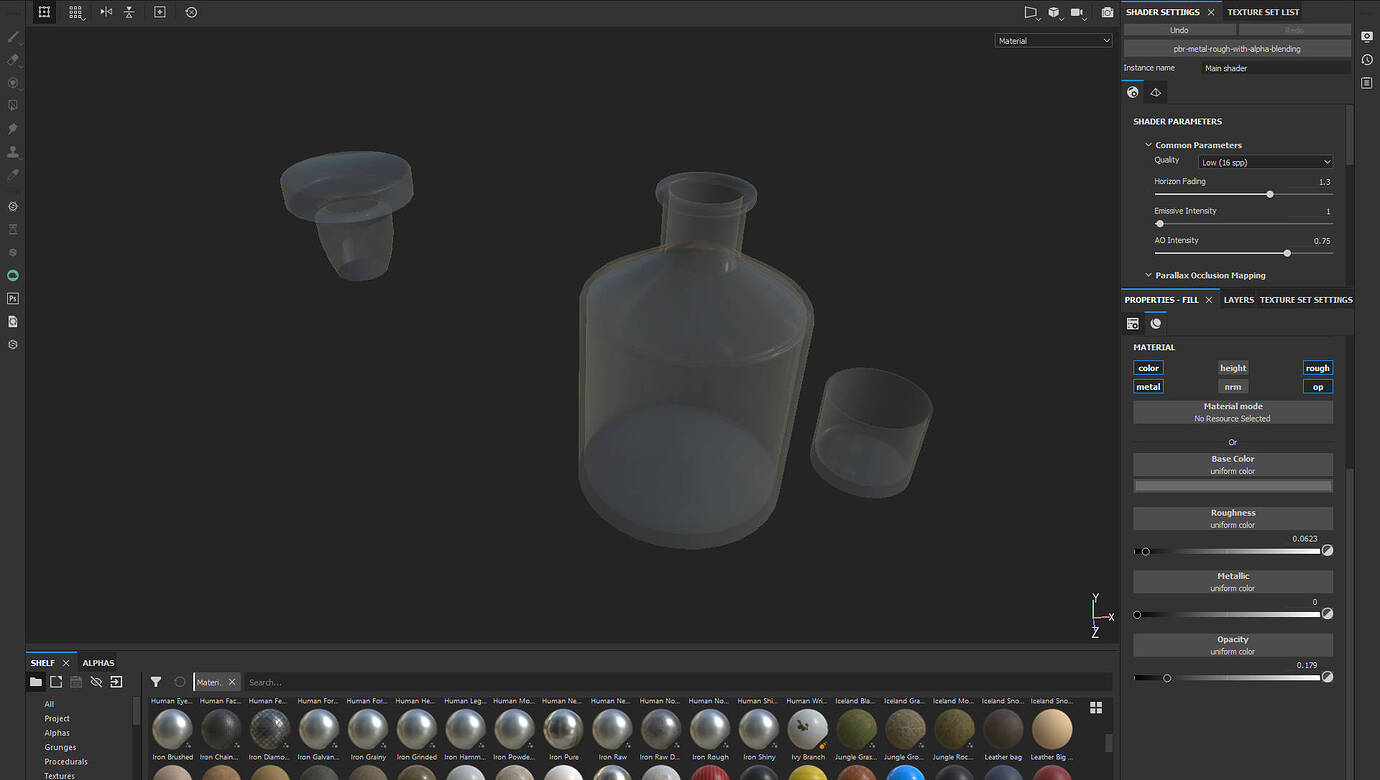Click the Material mode resource button
The width and height of the screenshot is (1380, 780).
1233,412
